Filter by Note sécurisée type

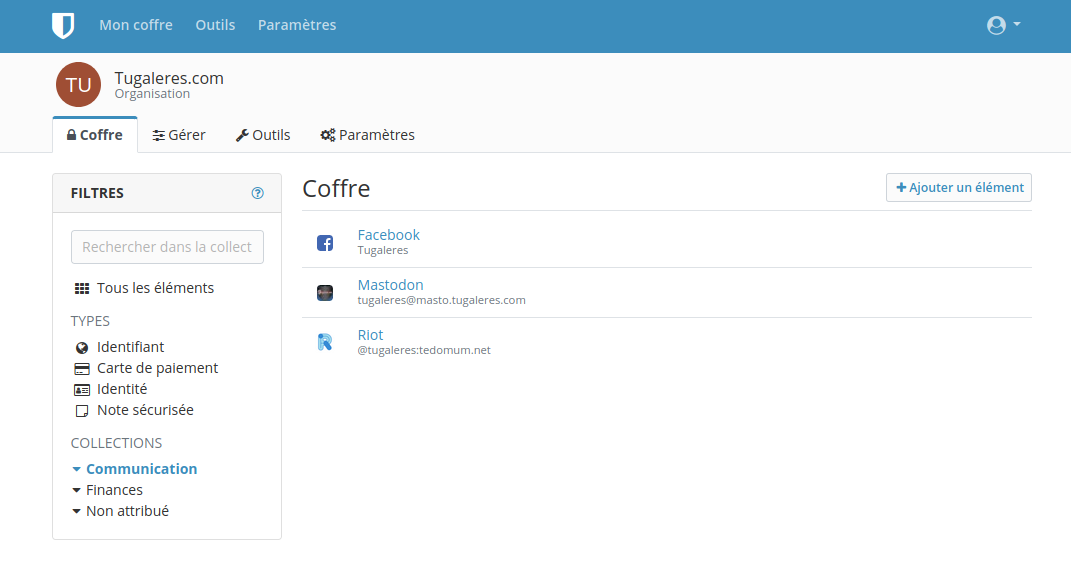[145, 410]
